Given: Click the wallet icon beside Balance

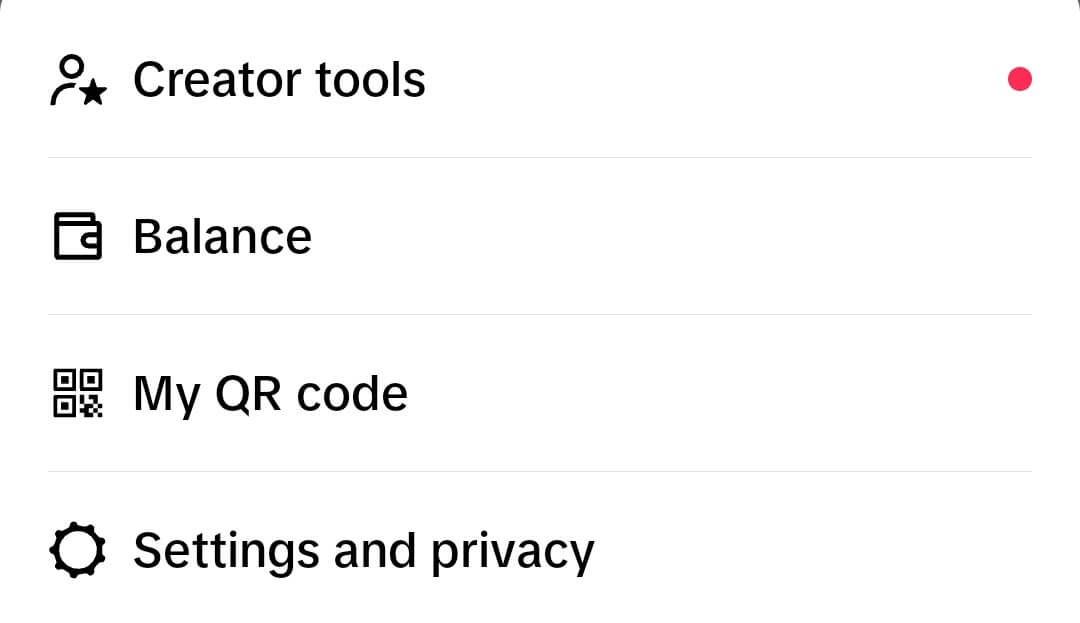Looking at the screenshot, I should (78, 236).
